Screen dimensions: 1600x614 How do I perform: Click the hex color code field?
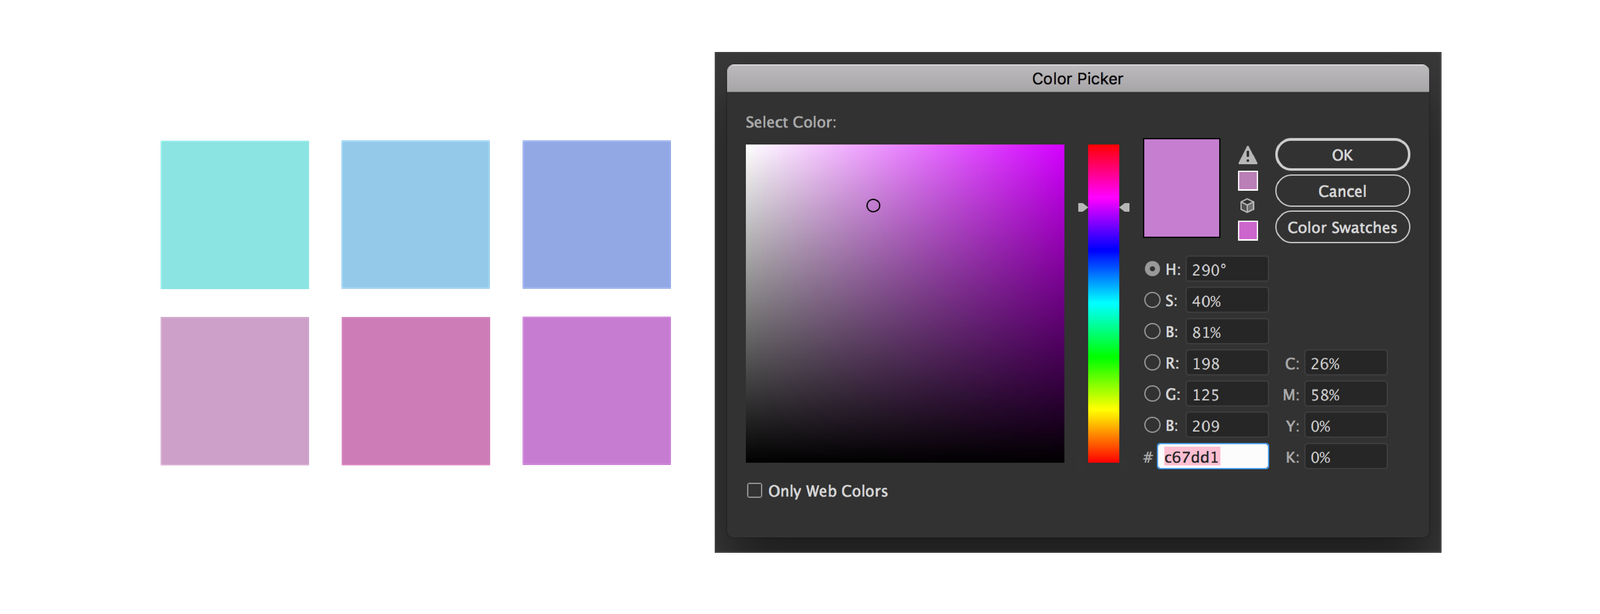[x=1213, y=457]
